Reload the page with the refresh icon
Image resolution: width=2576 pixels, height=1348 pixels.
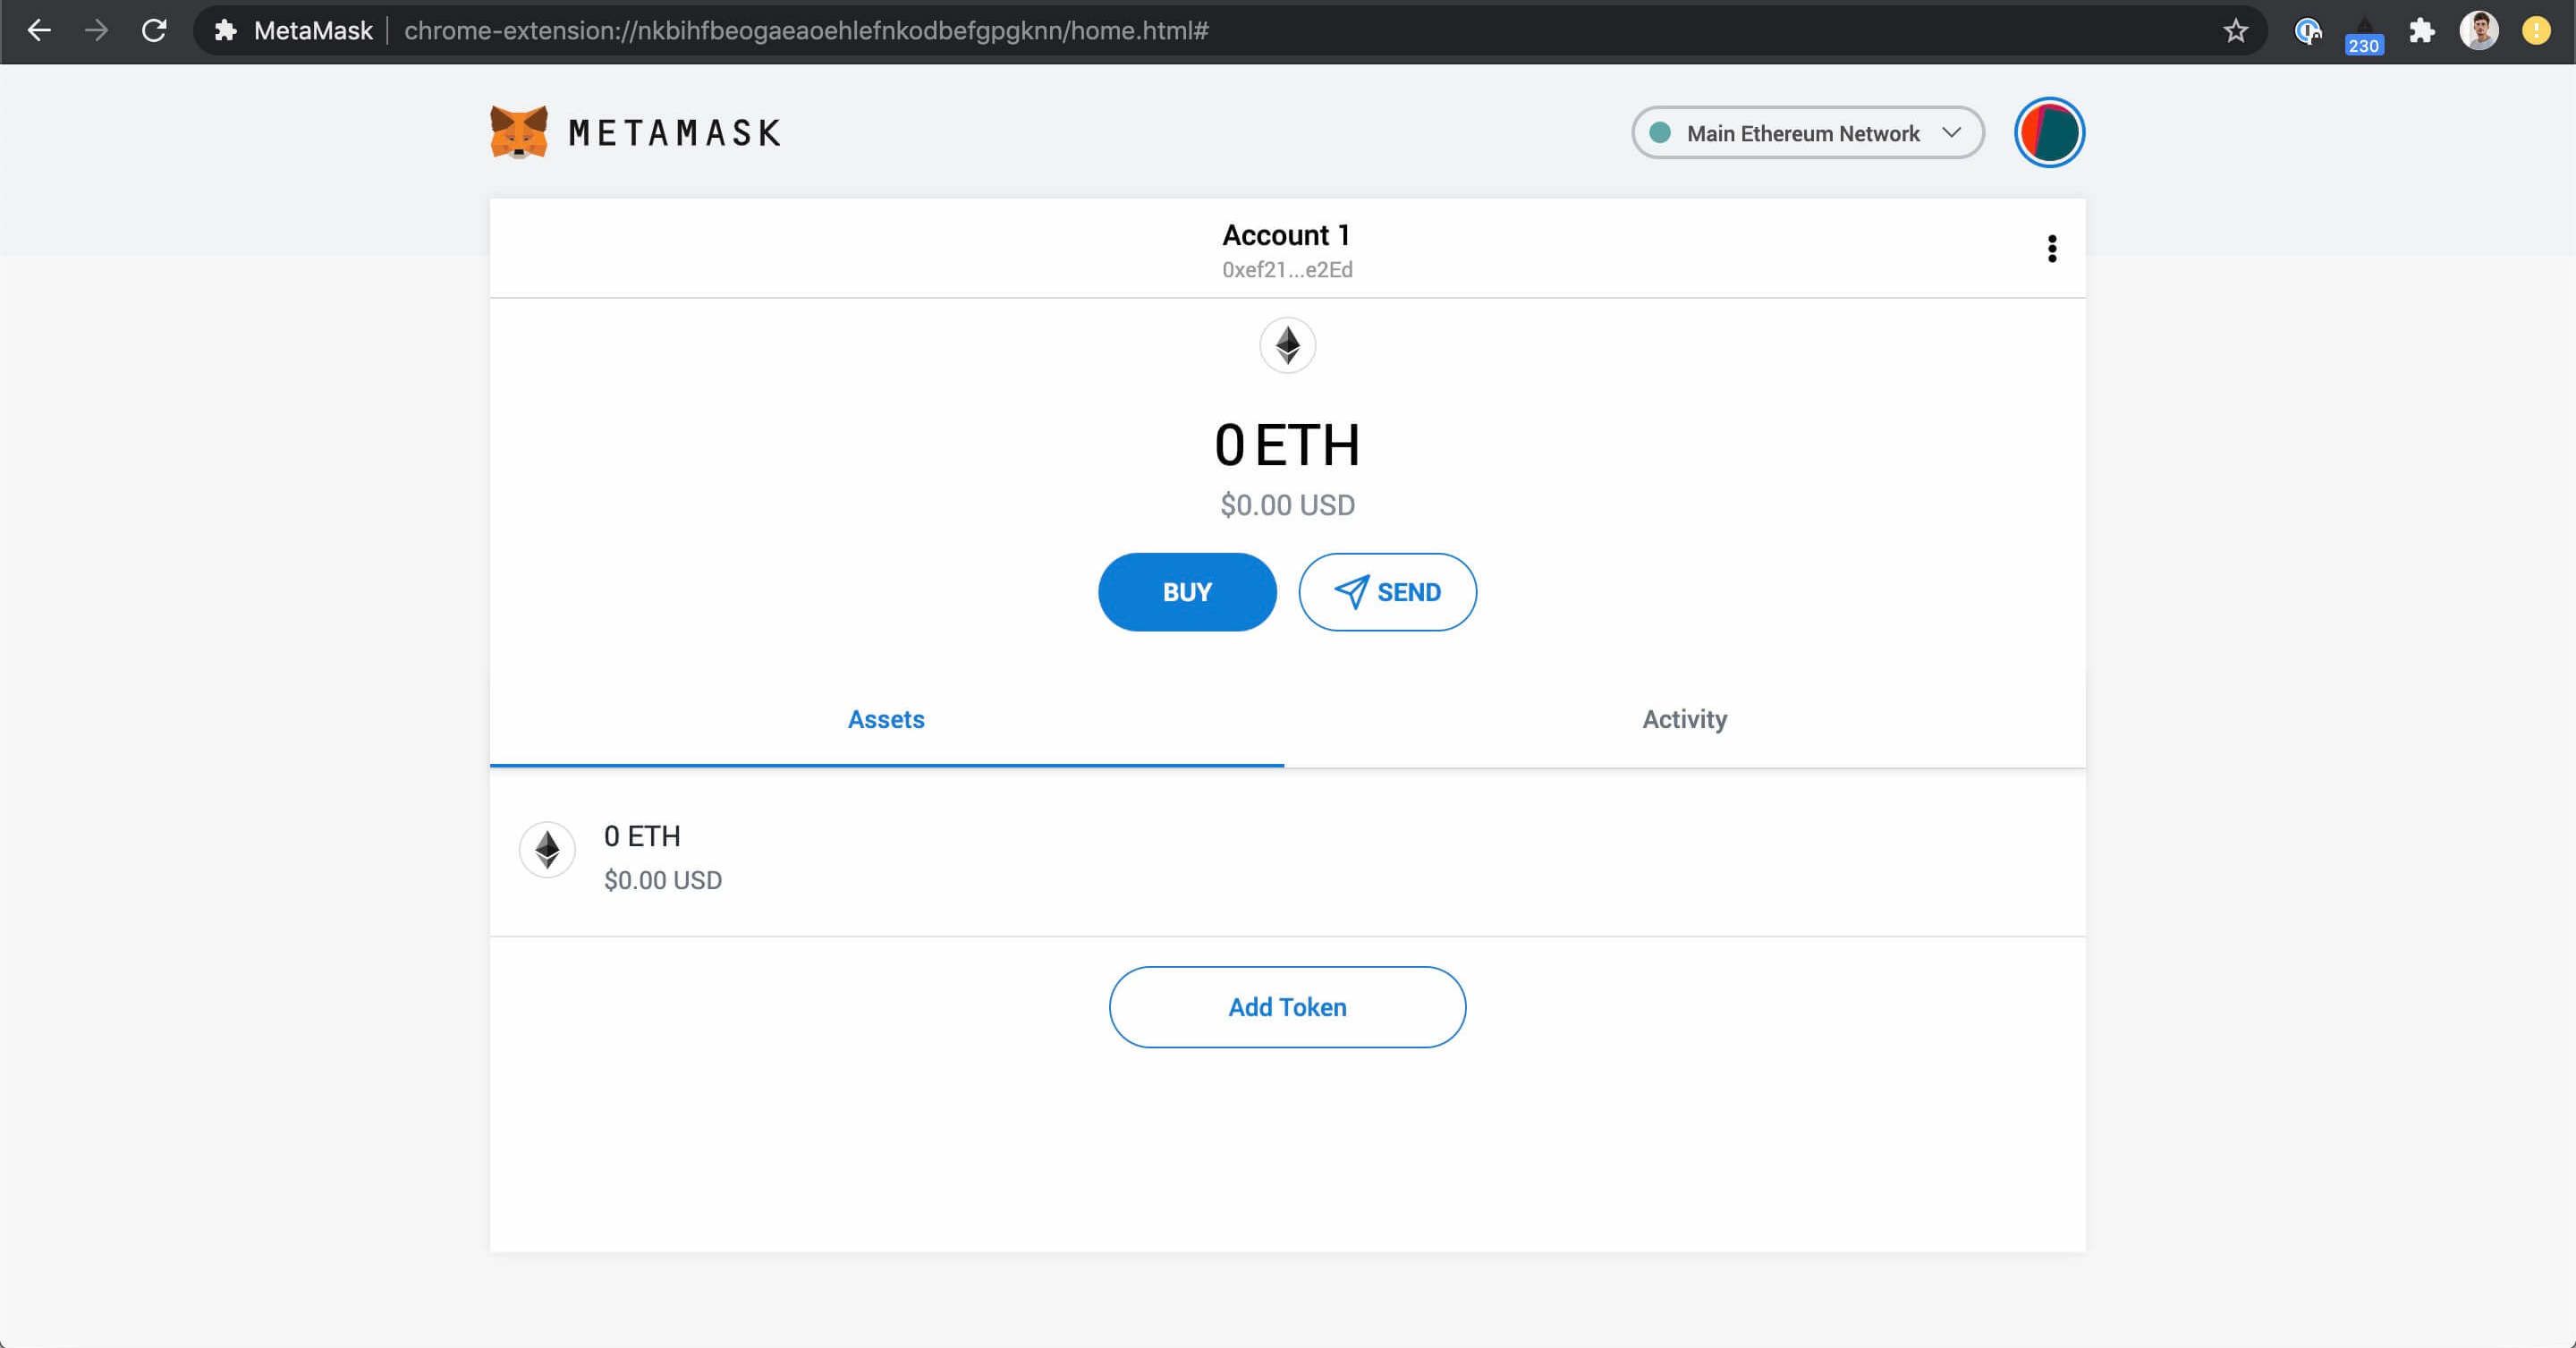(154, 30)
